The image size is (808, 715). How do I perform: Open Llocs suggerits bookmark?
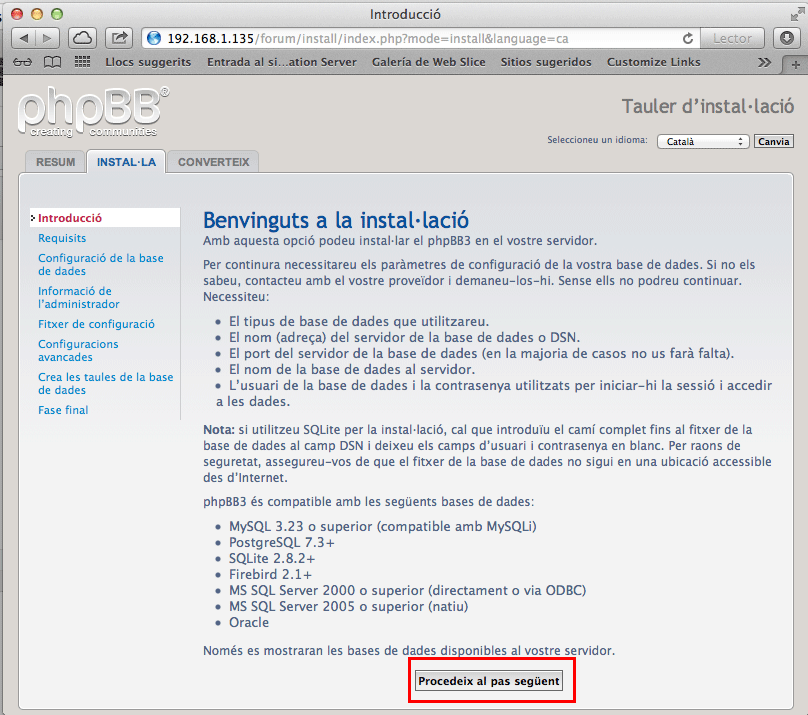click(x=148, y=62)
